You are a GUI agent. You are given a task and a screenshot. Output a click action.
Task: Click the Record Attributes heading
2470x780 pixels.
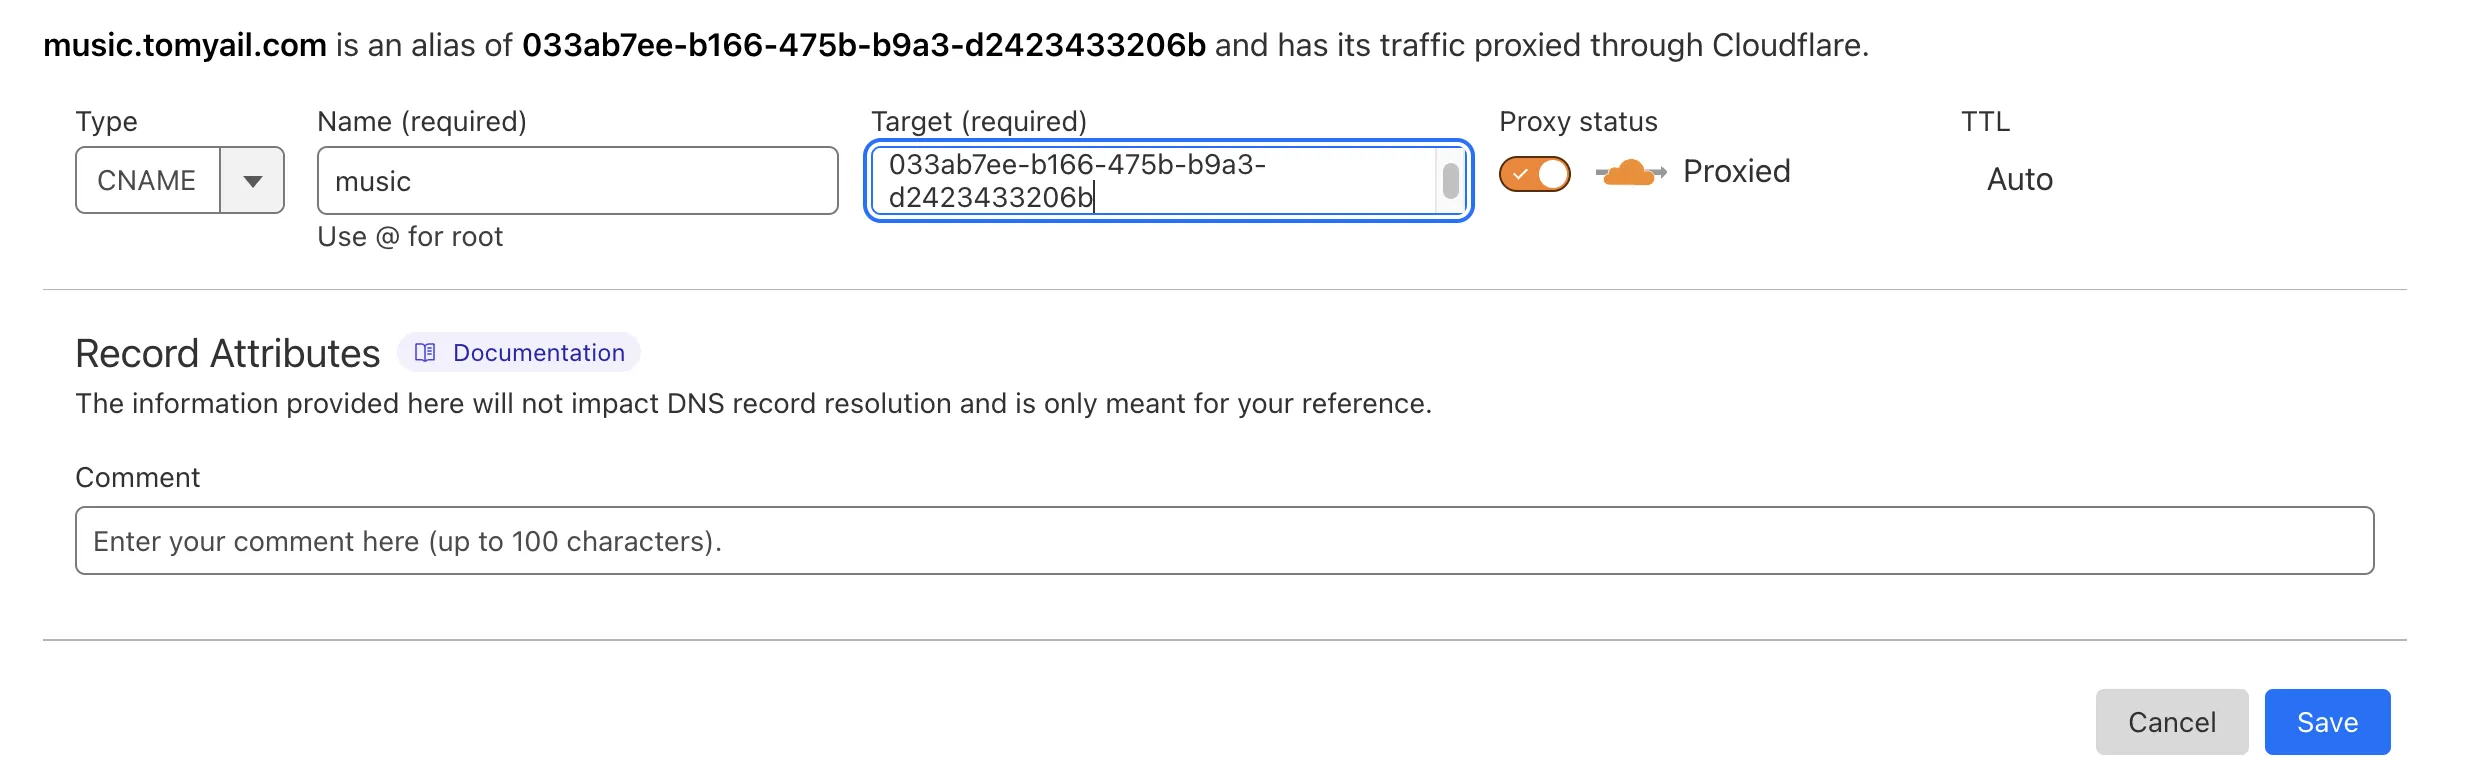point(228,354)
